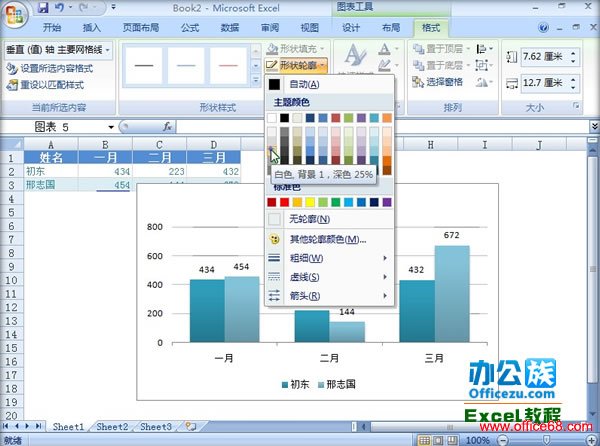Open the 形状填充 dropdown

296,49
